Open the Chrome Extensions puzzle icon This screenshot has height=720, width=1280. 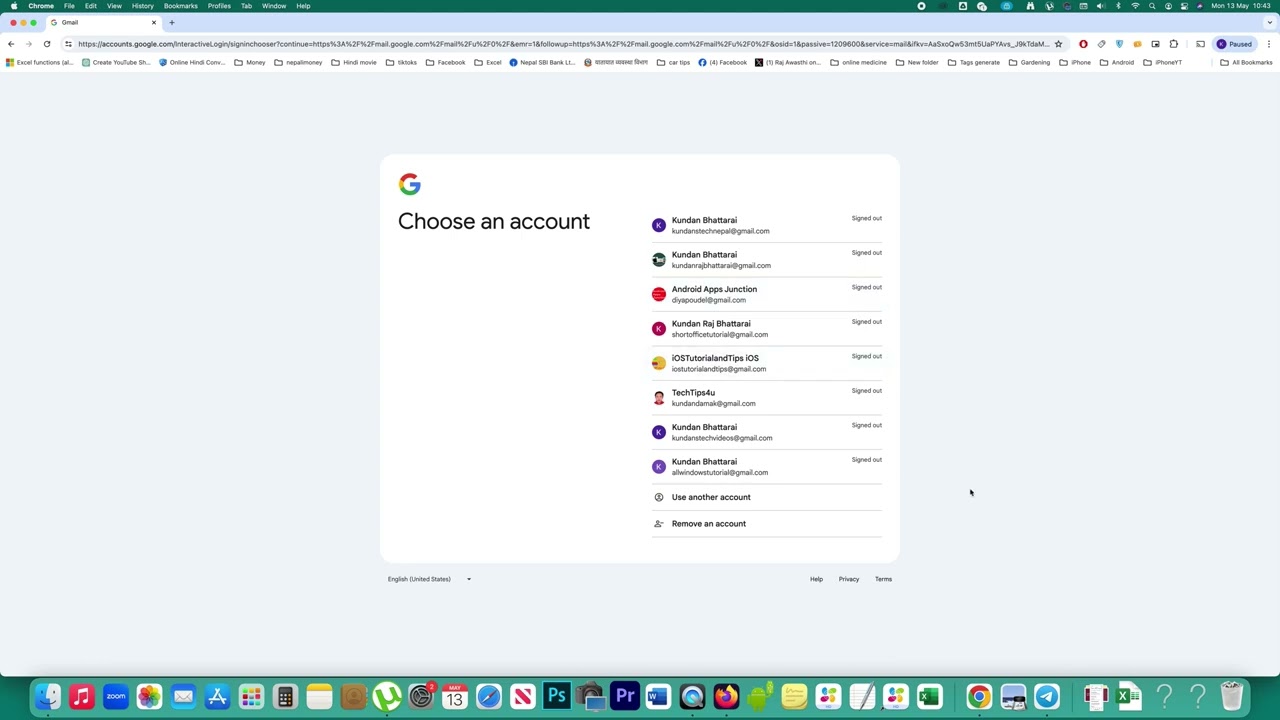(x=1174, y=44)
